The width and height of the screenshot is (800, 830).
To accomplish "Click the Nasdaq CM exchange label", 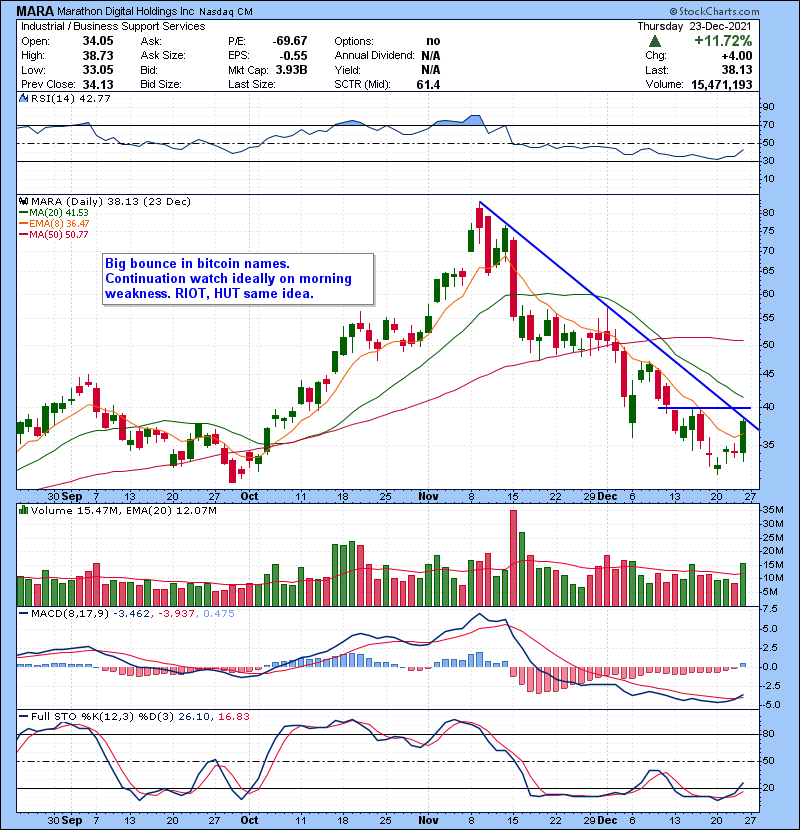I will [226, 12].
